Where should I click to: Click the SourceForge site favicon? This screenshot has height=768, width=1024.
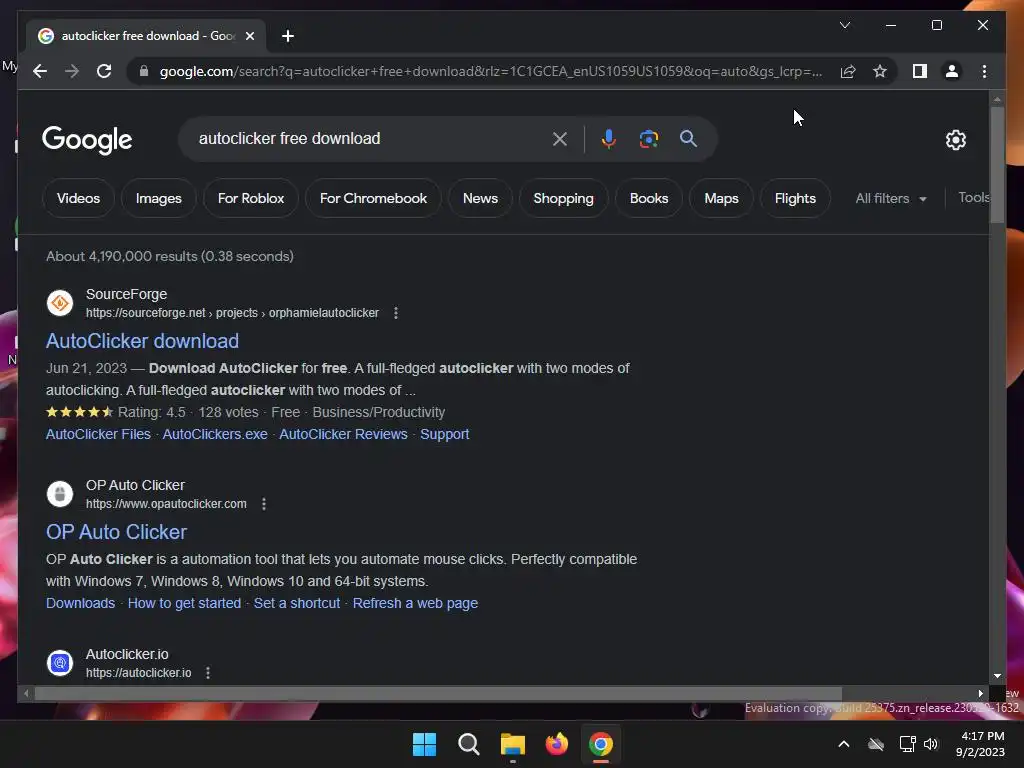coord(60,303)
